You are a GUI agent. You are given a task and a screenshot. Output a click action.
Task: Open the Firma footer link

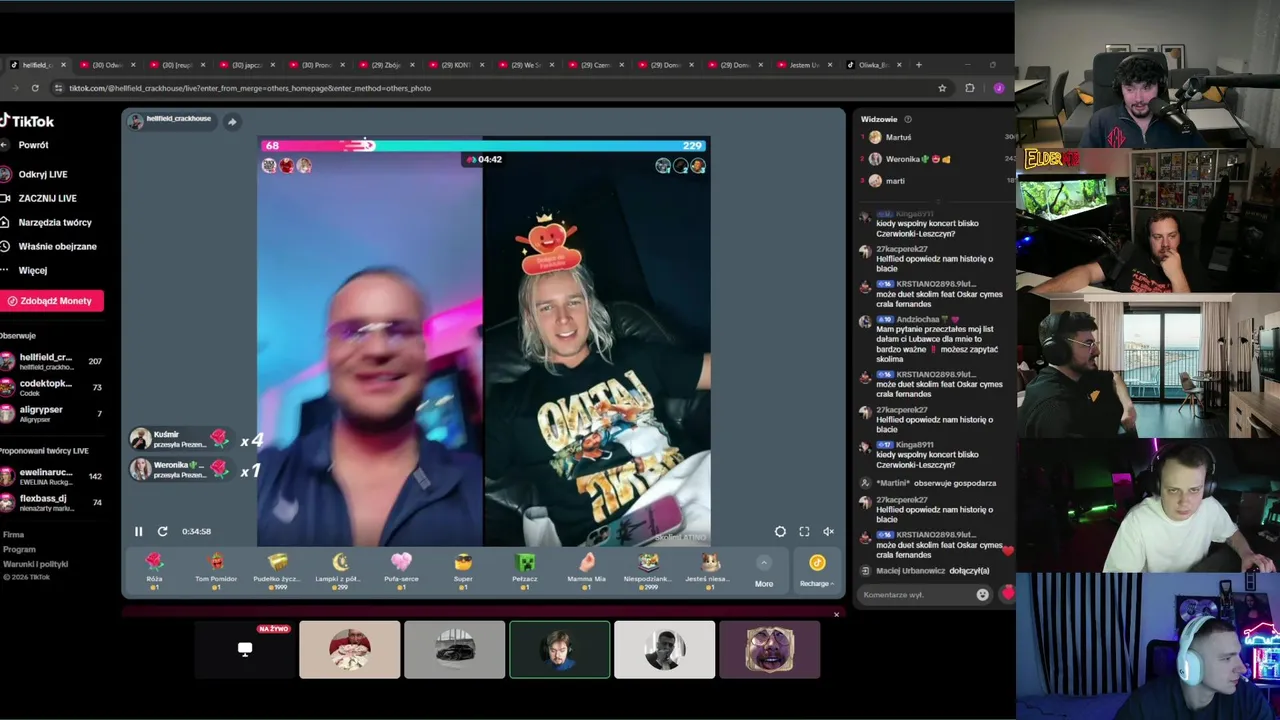tap(13, 535)
